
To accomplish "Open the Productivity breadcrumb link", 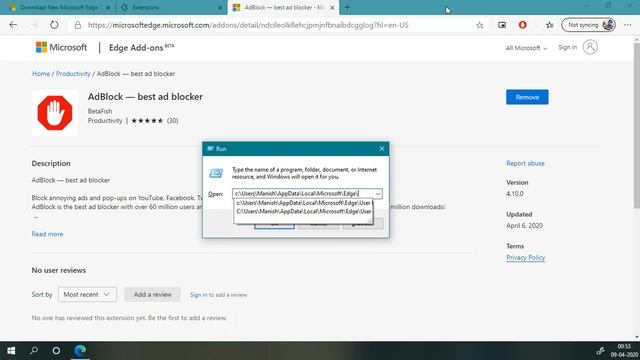I will pyautogui.click(x=73, y=74).
